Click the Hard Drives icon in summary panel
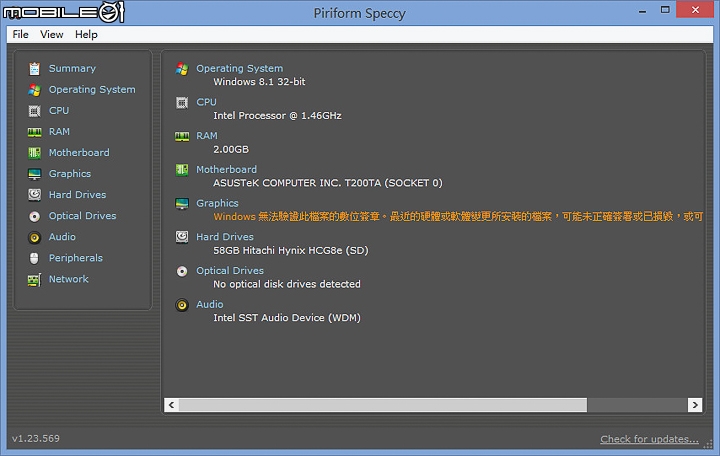 [x=182, y=237]
